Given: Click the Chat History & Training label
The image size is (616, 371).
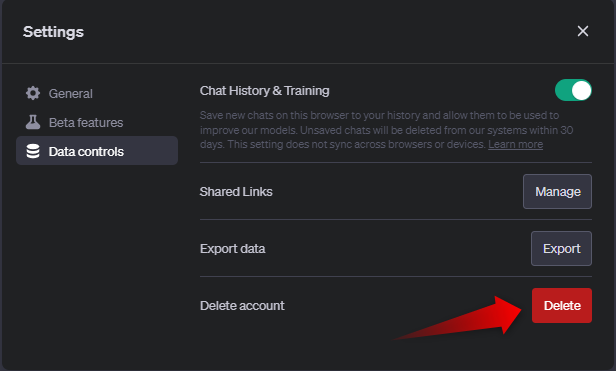Looking at the screenshot, I should click(264, 91).
